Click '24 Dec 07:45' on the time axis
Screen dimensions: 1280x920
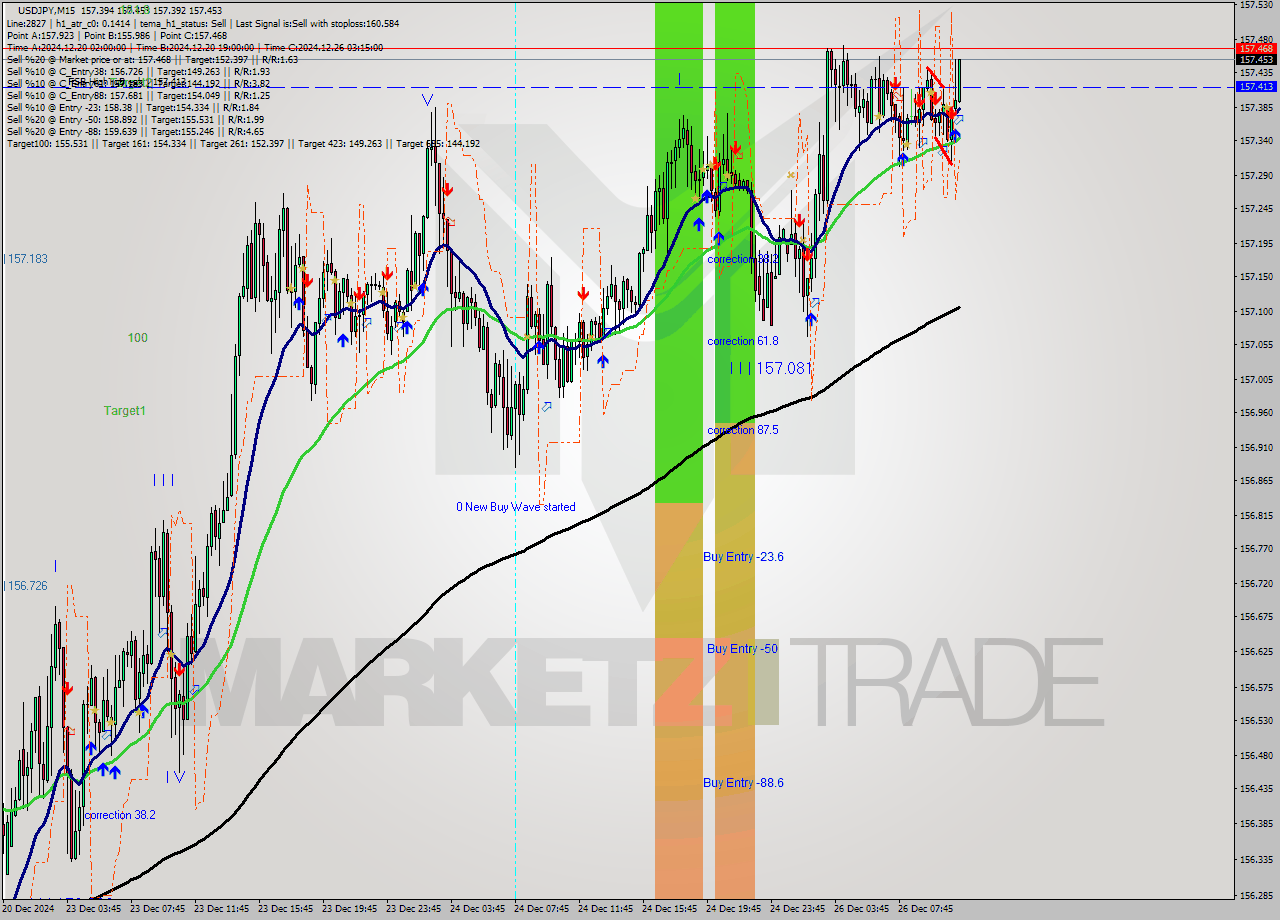pyautogui.click(x=541, y=909)
